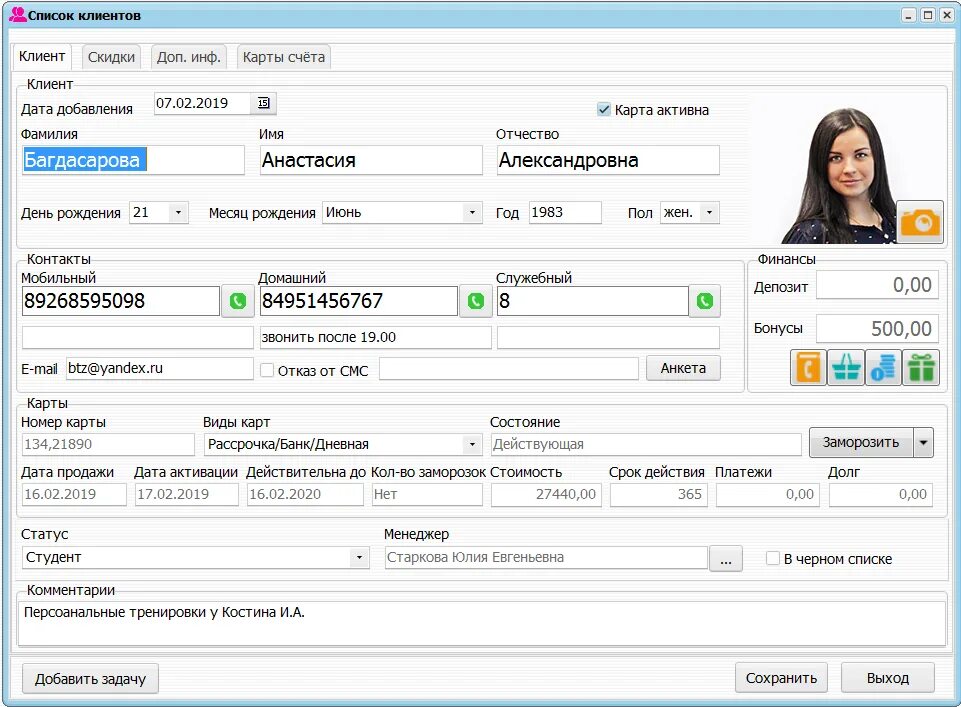Screen dimensions: 961x707
Task: Click the Стоимость field 27440,00
Action: click(546, 494)
